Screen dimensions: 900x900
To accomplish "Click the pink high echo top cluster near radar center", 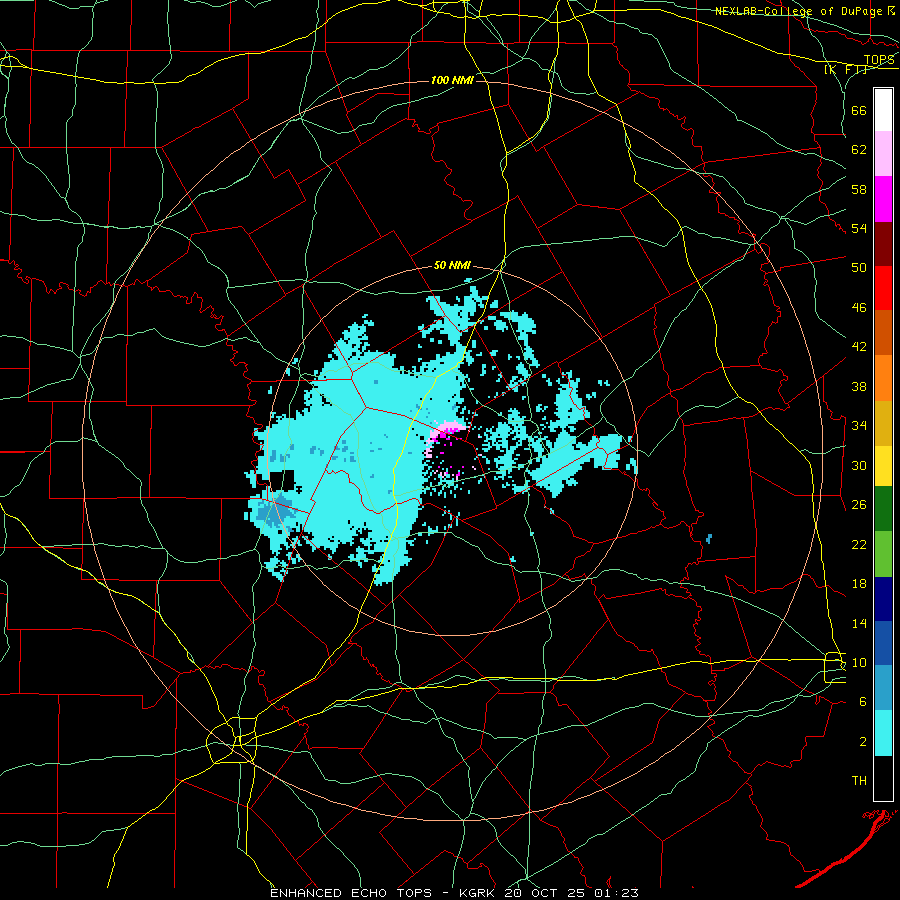I will point(446,432).
